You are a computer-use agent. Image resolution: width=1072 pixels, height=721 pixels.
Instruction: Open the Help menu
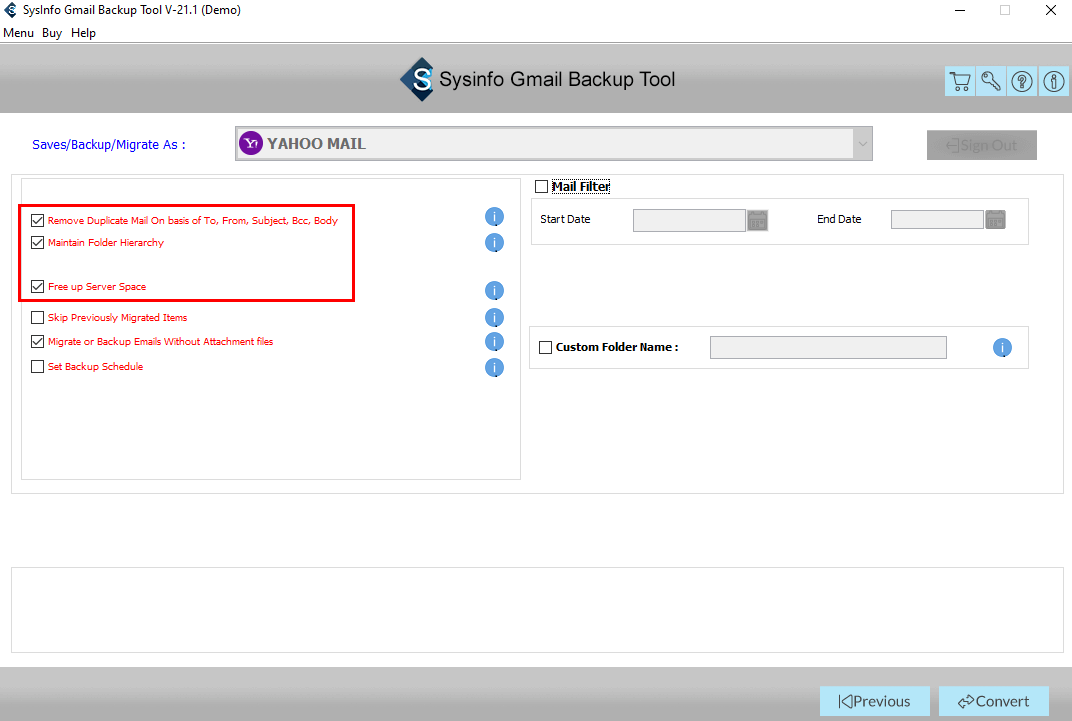pyautogui.click(x=83, y=33)
